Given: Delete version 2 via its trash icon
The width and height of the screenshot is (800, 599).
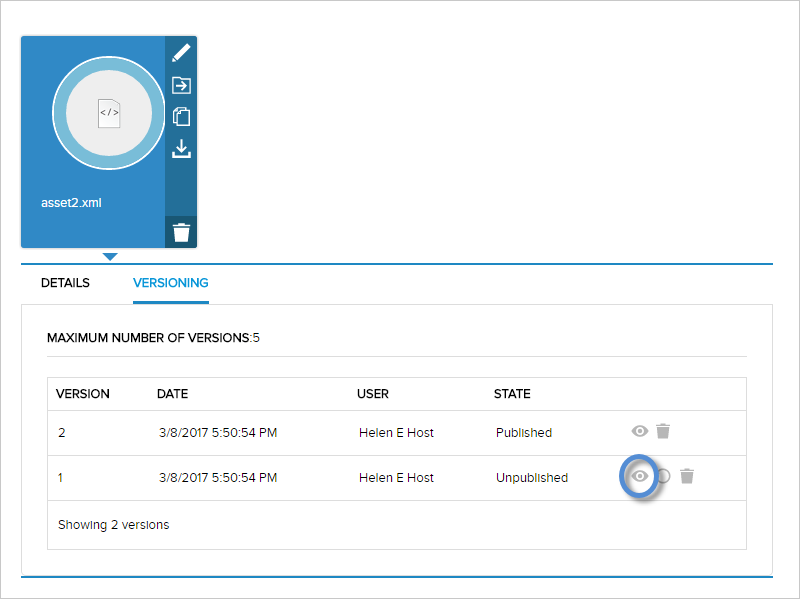Looking at the screenshot, I should pyautogui.click(x=663, y=431).
